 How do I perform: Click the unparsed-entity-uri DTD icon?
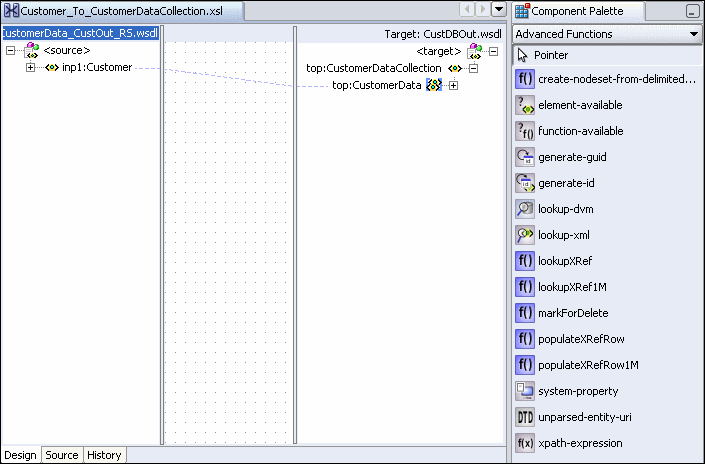point(525,418)
